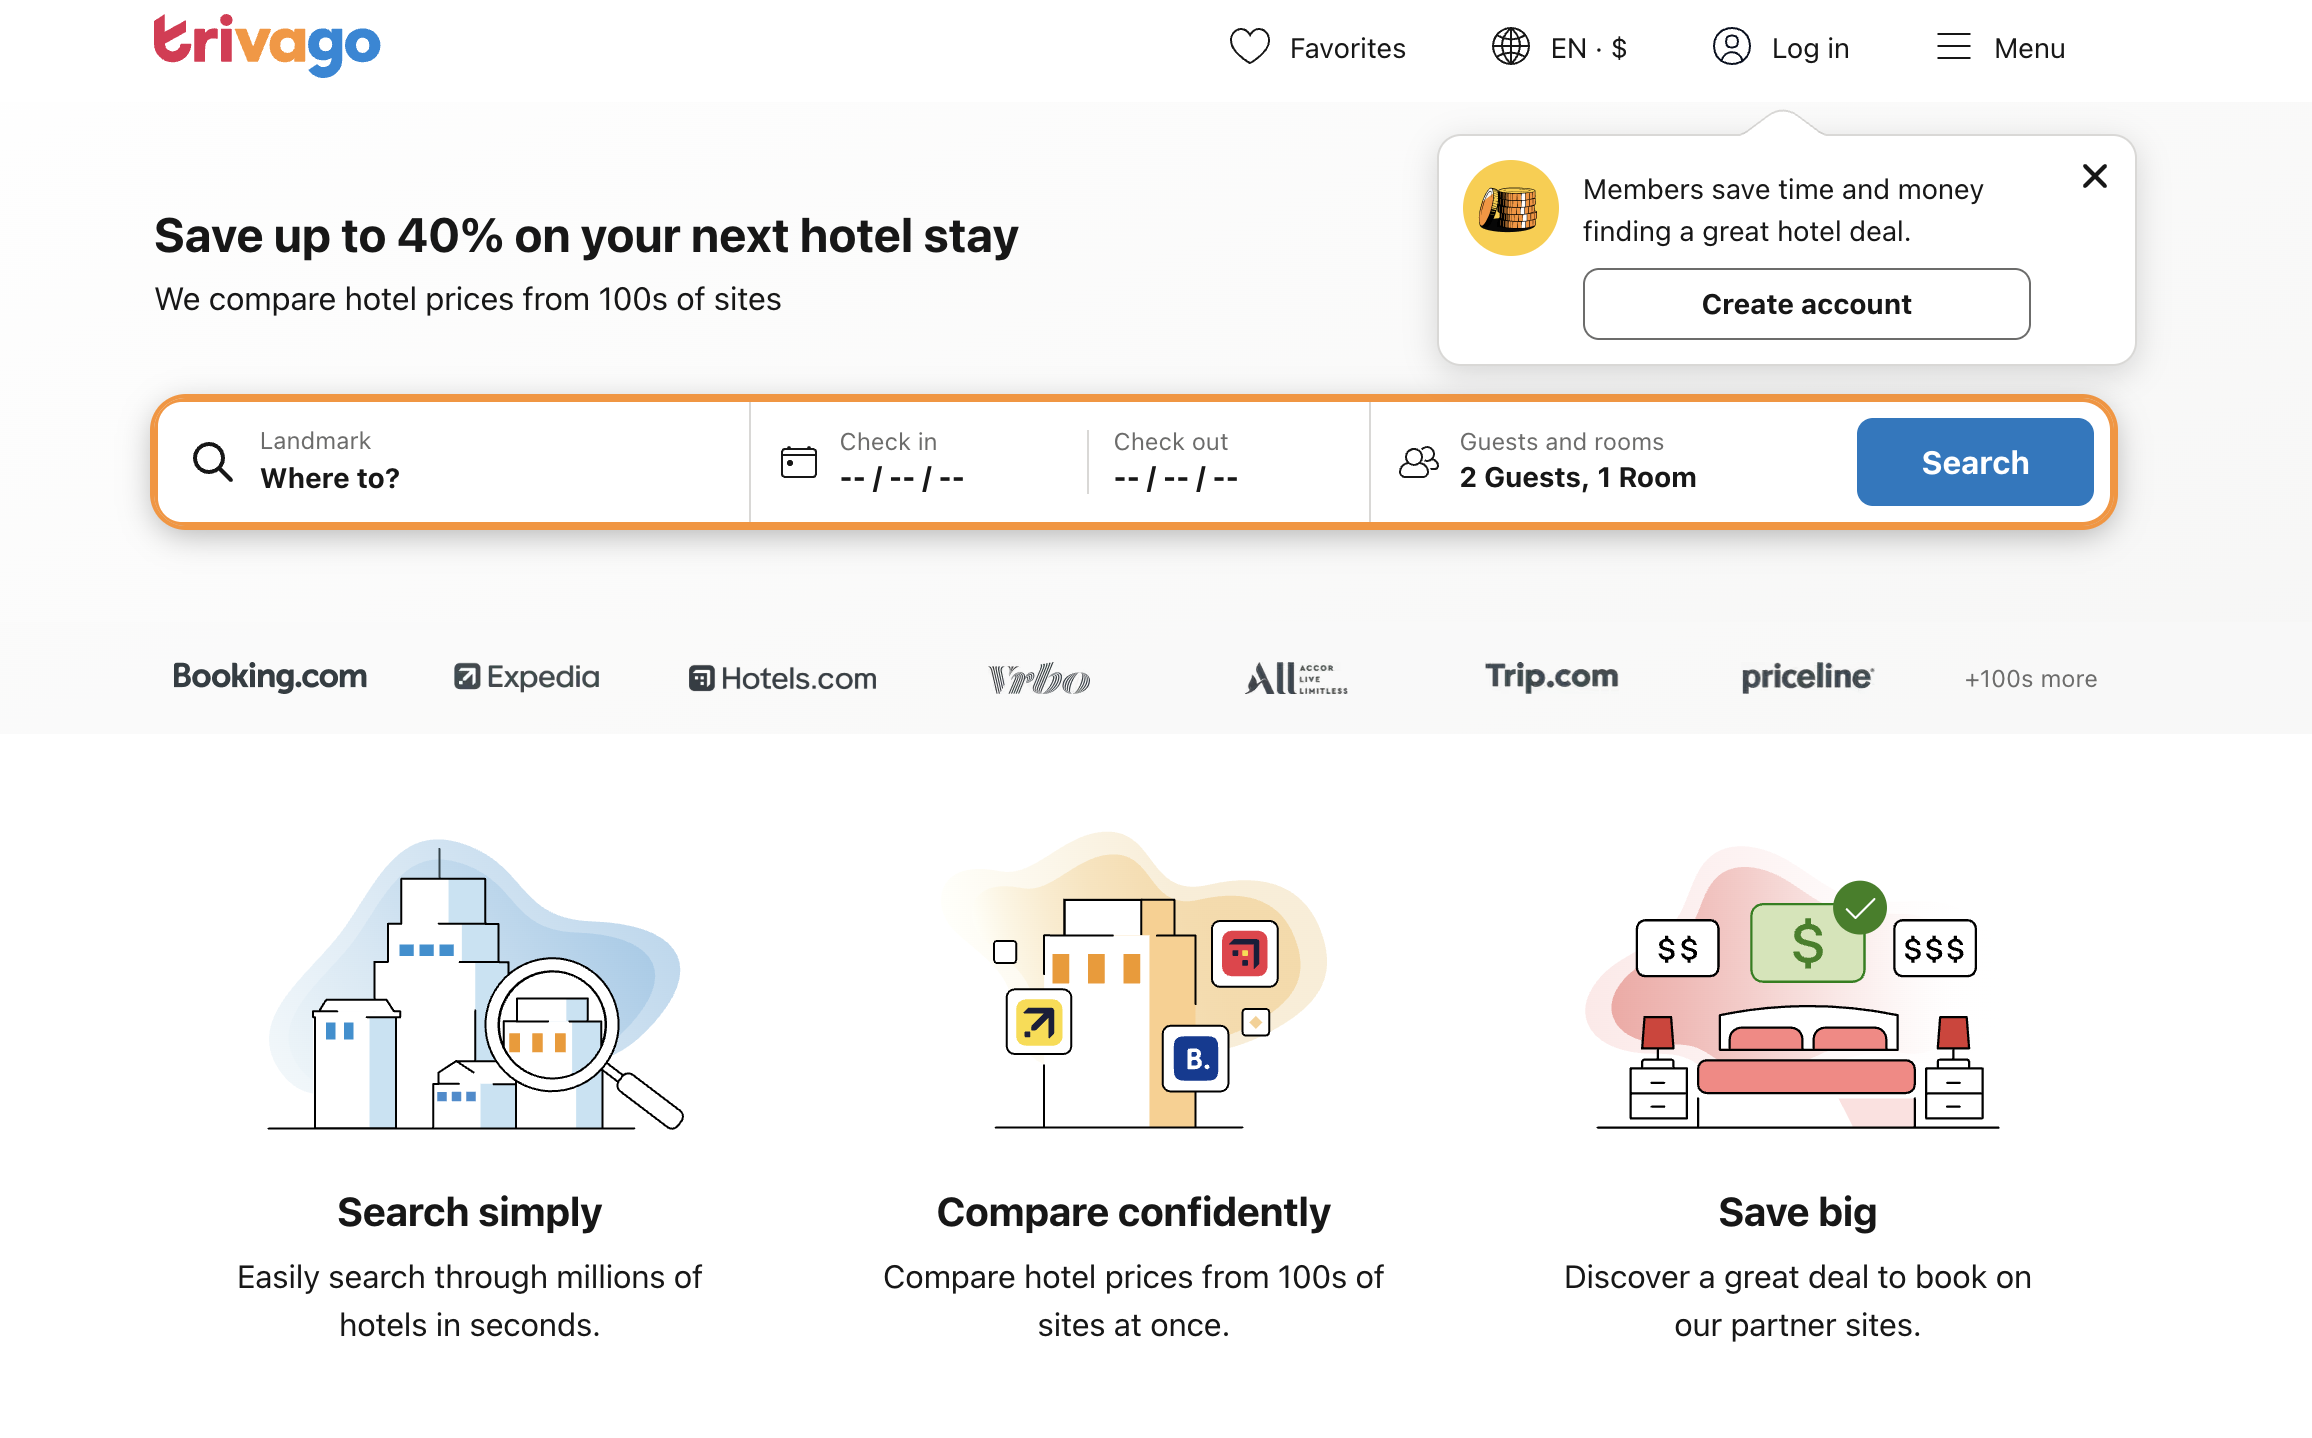Click the Create account button

point(1806,304)
